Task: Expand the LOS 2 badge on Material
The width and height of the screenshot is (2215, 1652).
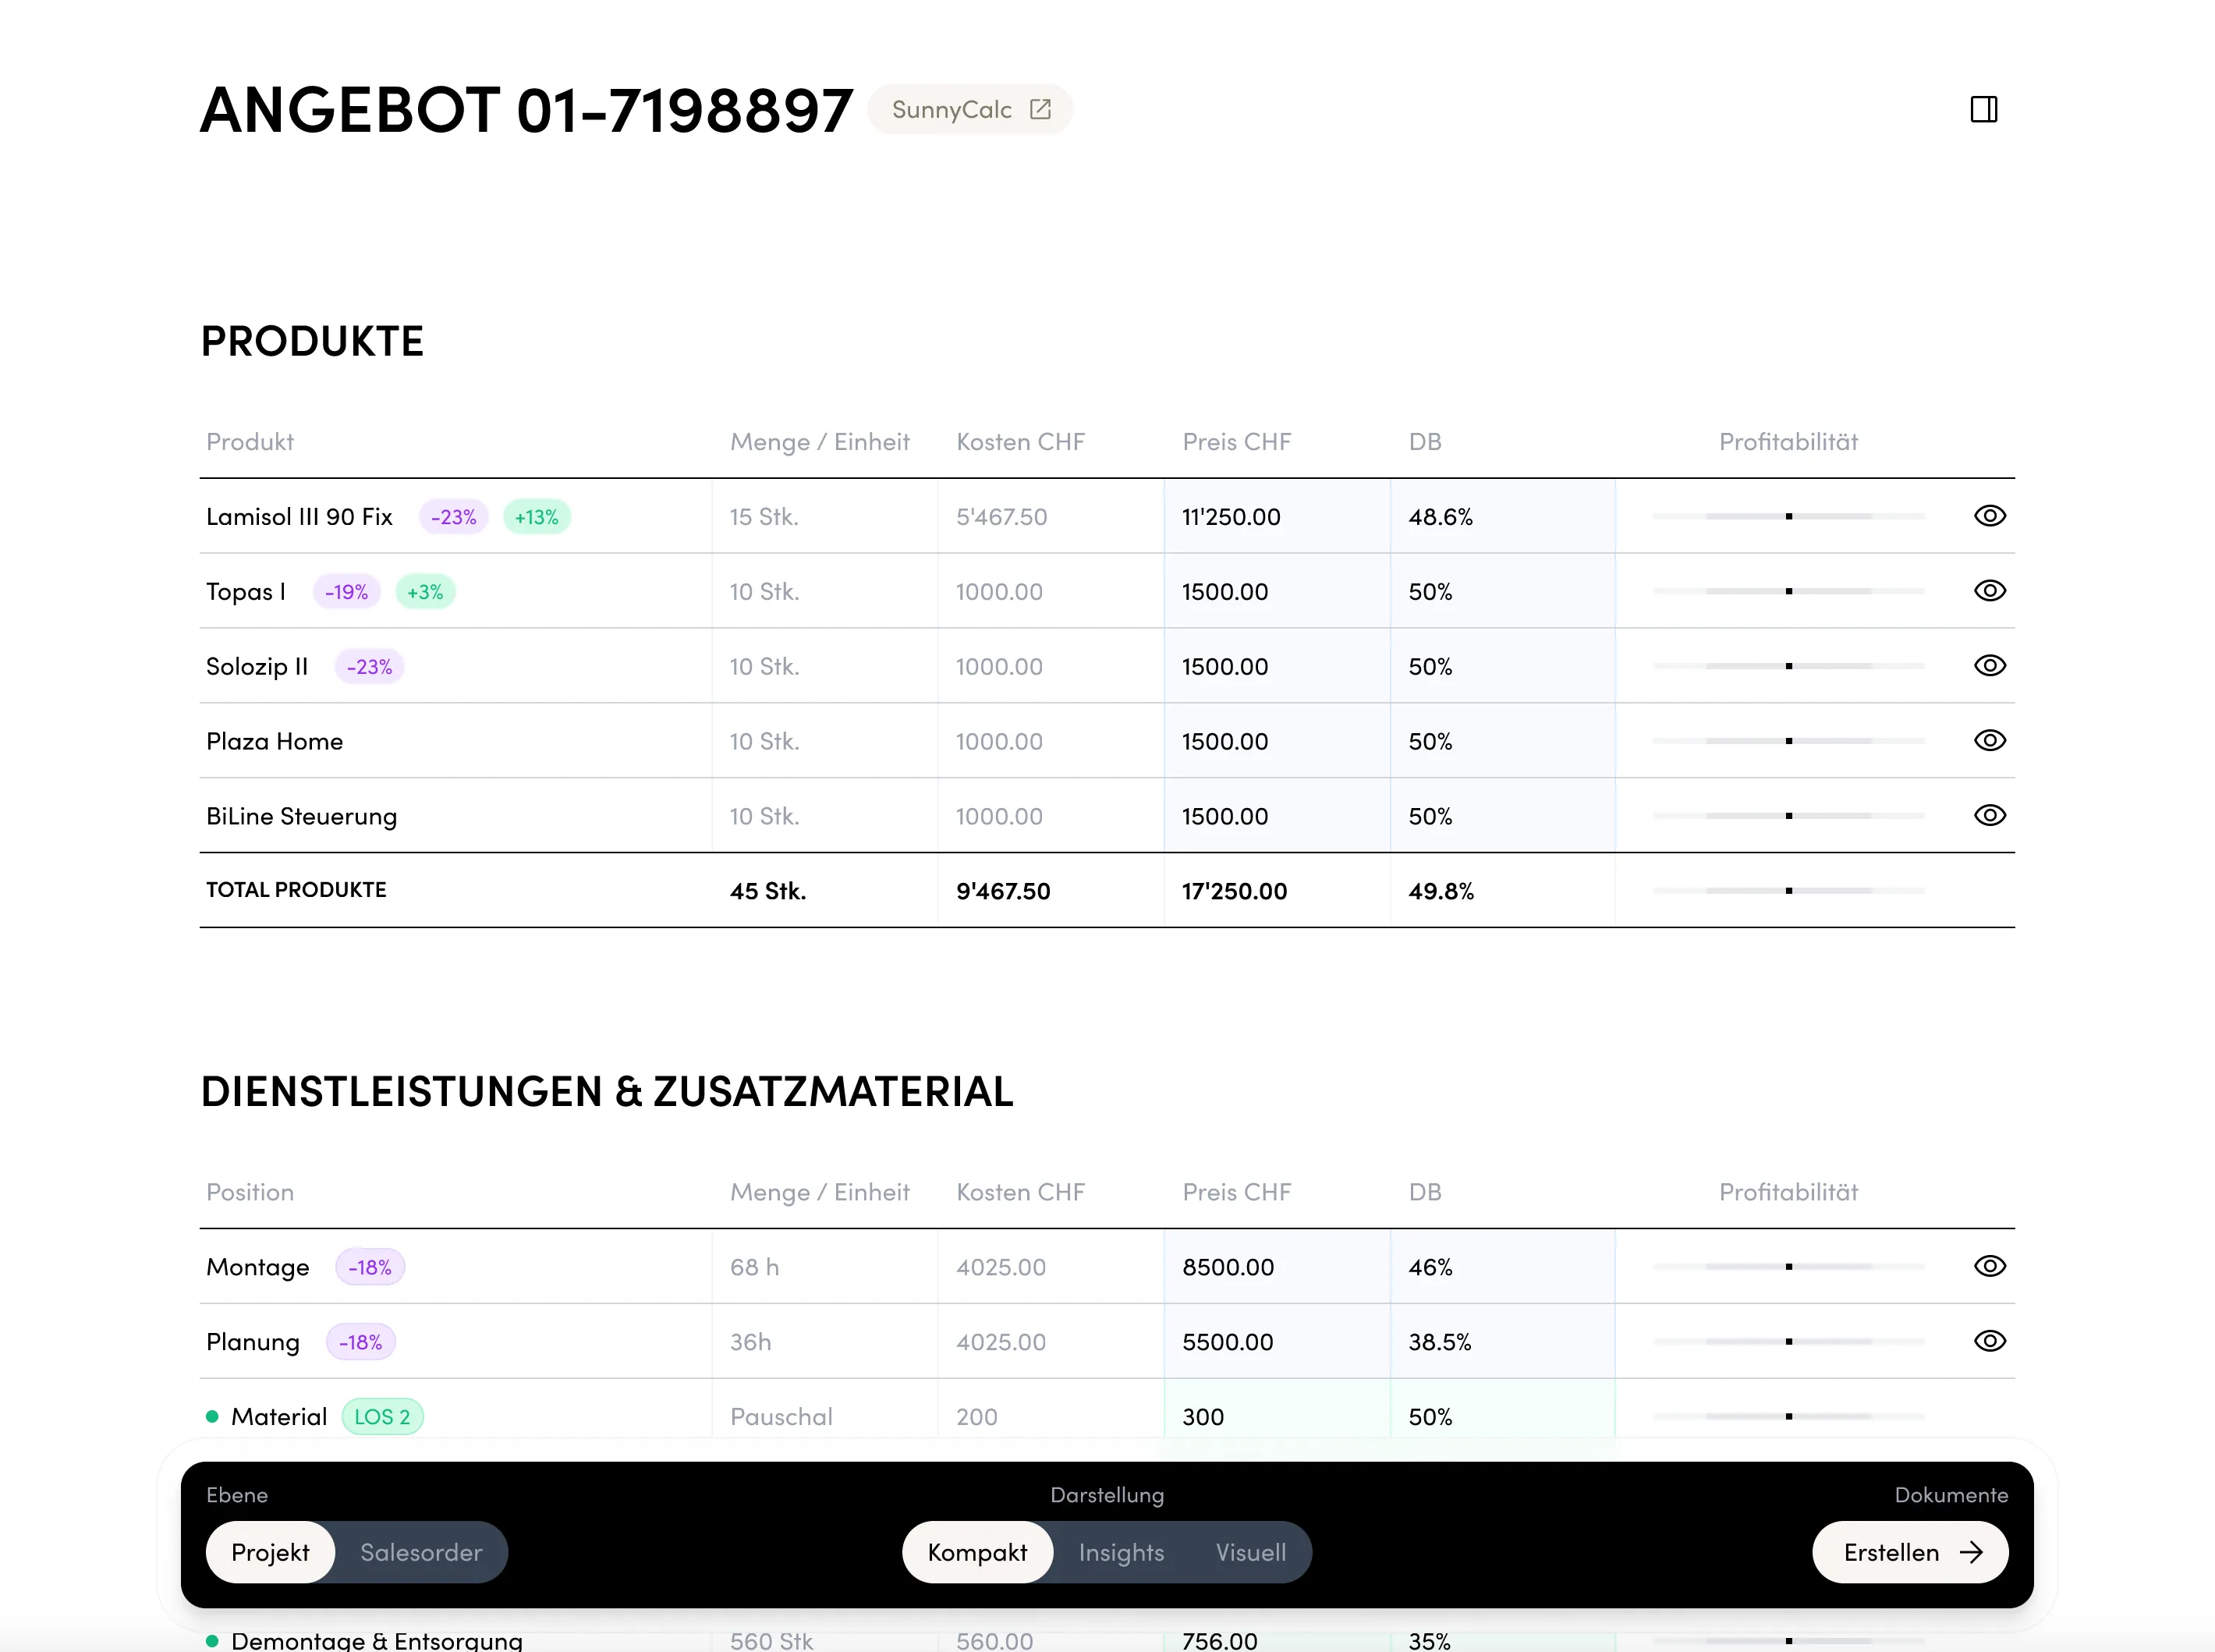Action: point(382,1416)
